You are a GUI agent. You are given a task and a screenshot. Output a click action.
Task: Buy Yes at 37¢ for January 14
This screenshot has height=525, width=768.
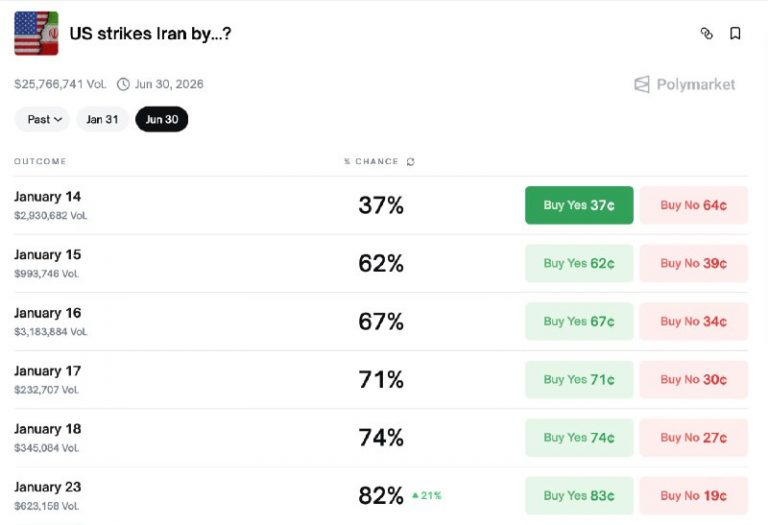[x=579, y=205]
